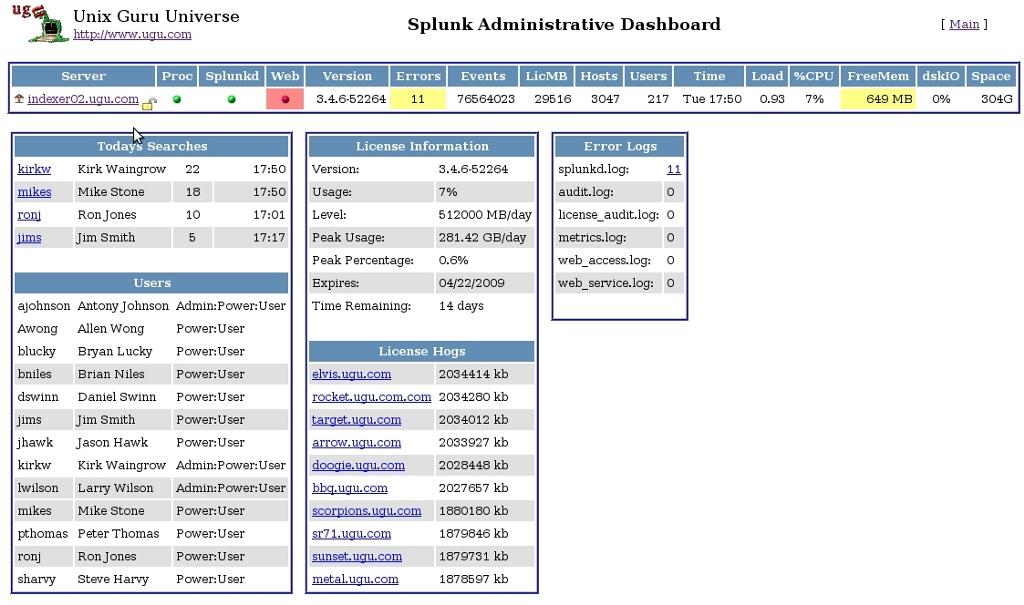This screenshot has width=1024, height=605.
Task: Click the Steve Harvy name
Action: point(113,580)
